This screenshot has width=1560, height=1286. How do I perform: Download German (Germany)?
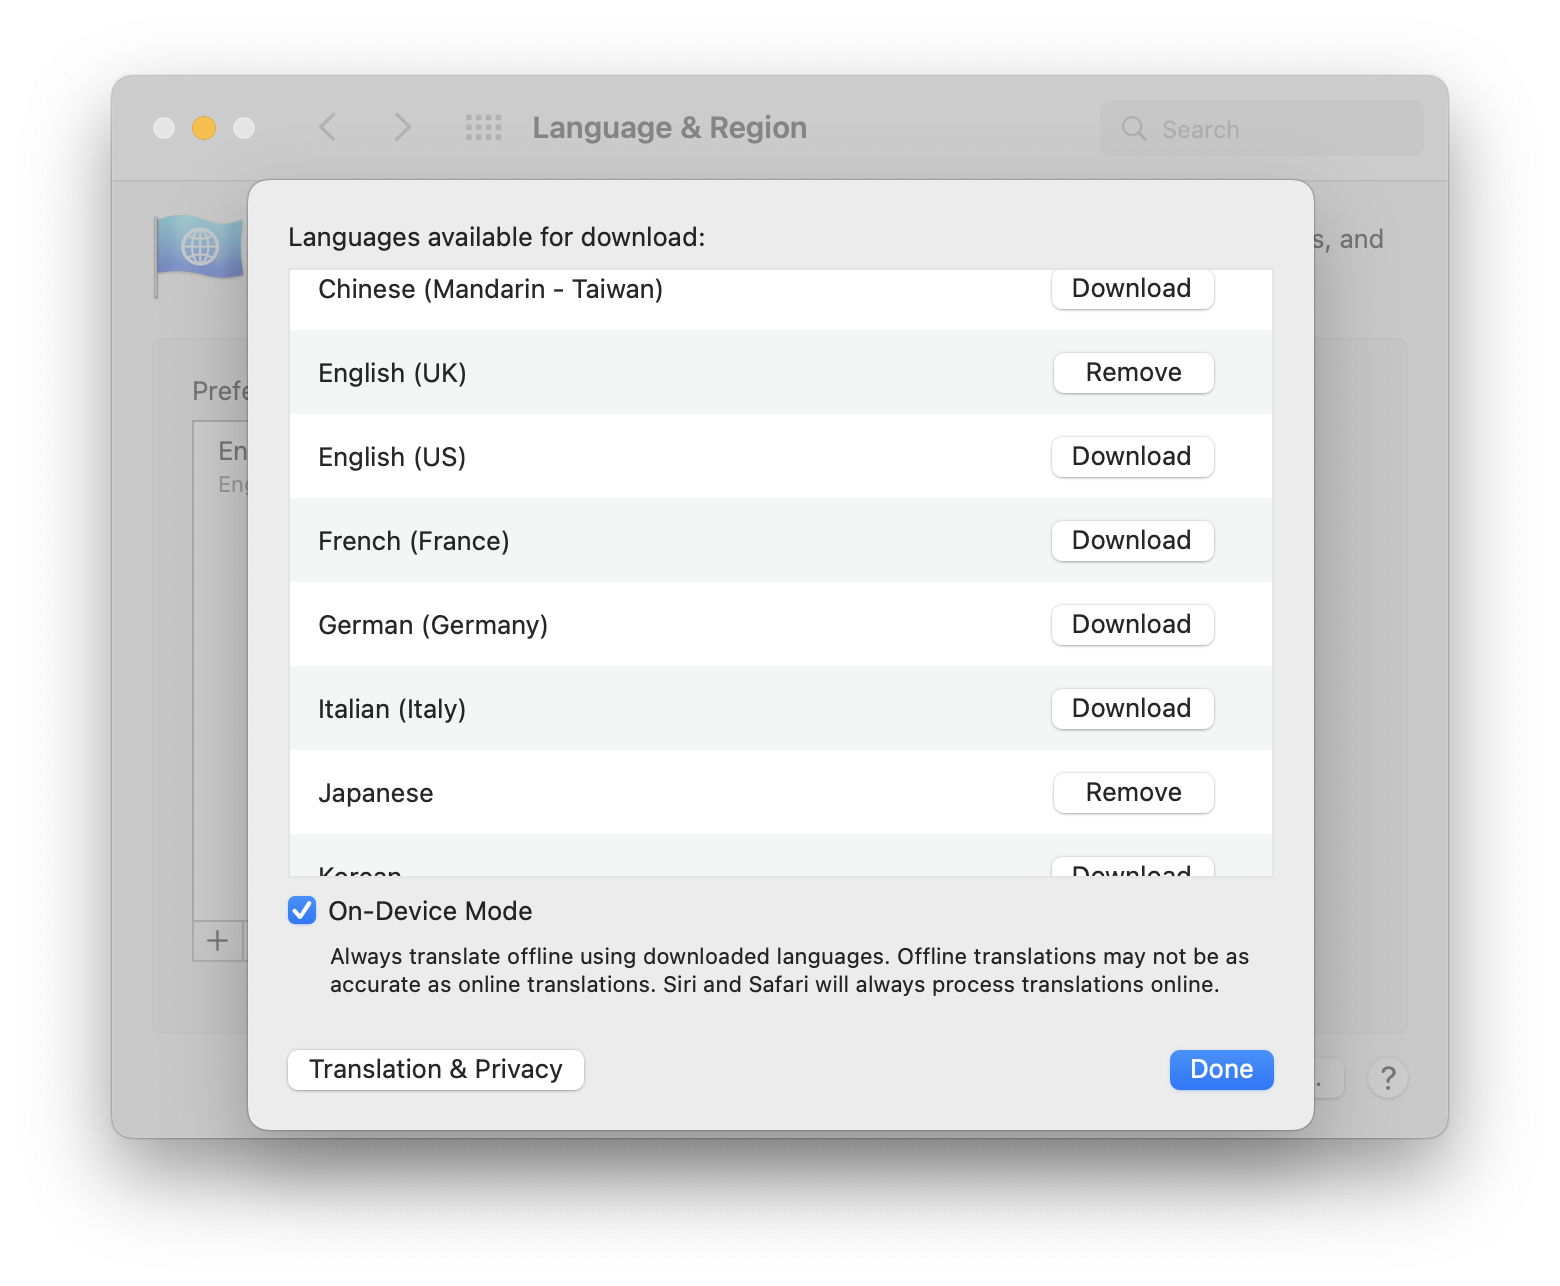[1131, 624]
